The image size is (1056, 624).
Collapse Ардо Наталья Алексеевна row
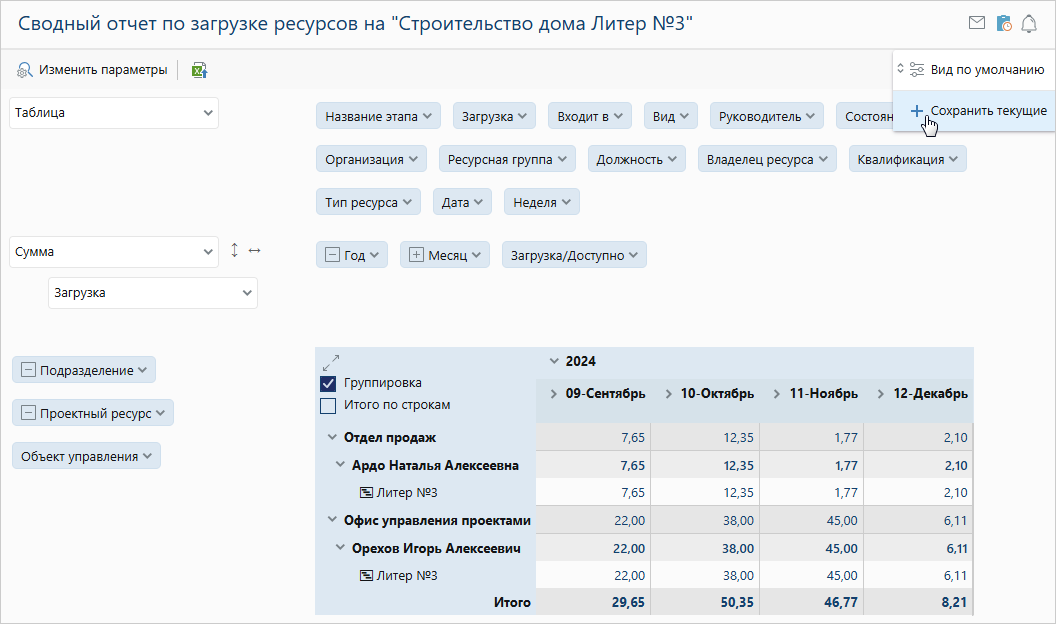[340, 465]
